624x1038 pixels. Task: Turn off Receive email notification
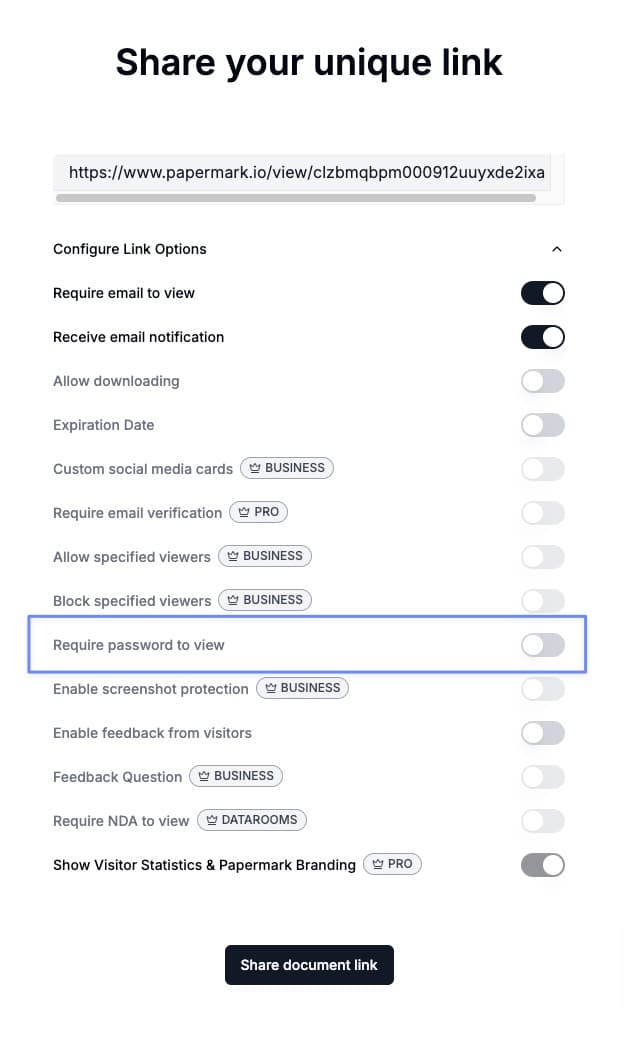tap(543, 337)
